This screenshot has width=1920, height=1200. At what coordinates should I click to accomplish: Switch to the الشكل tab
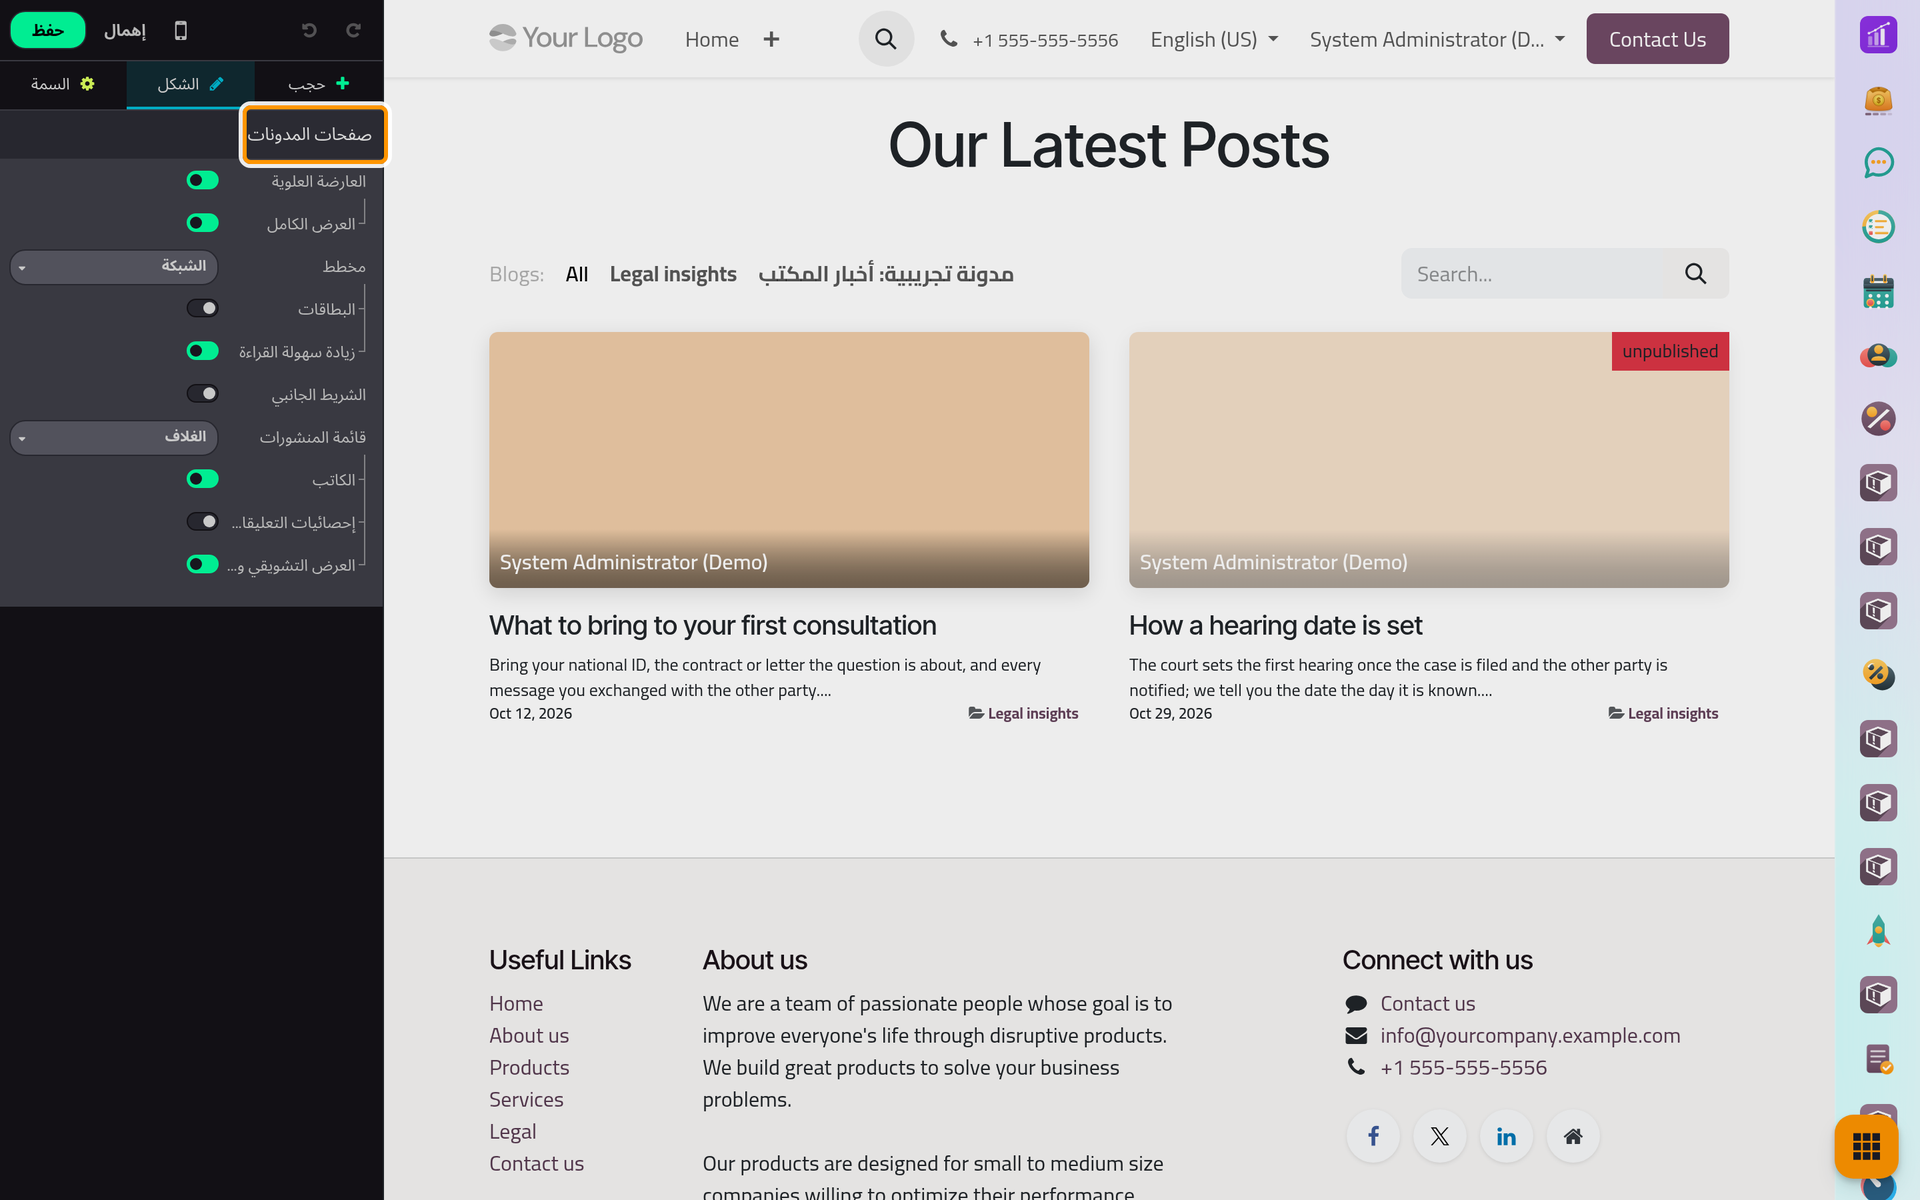coord(190,84)
